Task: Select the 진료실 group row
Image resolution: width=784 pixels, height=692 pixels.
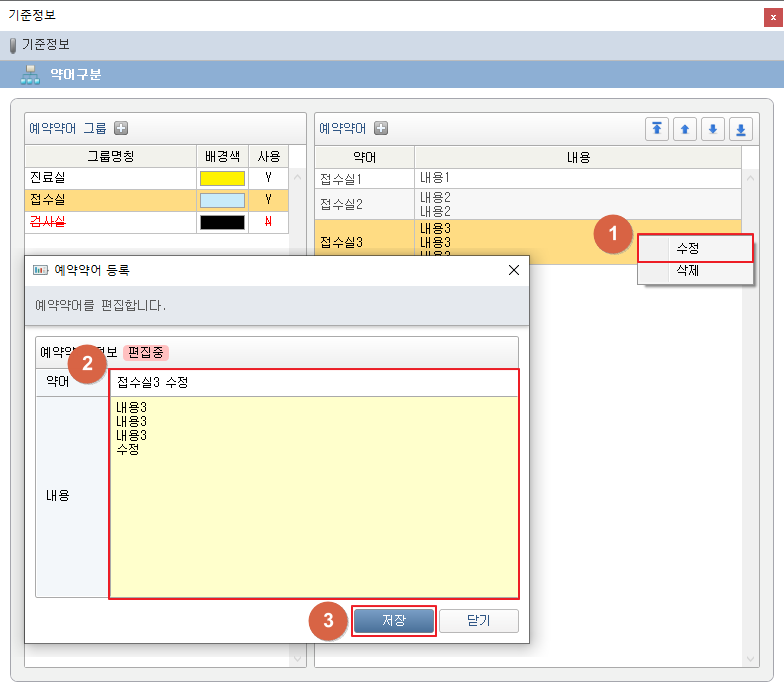Action: [x=110, y=178]
